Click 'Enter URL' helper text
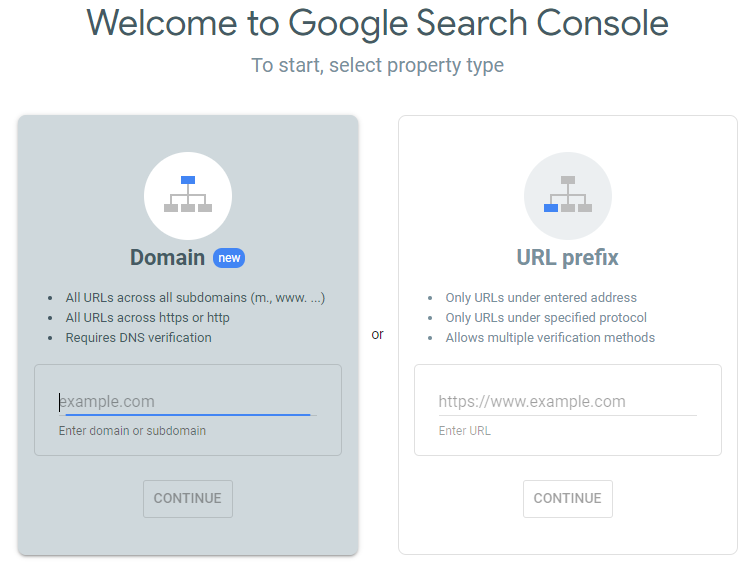 464,431
